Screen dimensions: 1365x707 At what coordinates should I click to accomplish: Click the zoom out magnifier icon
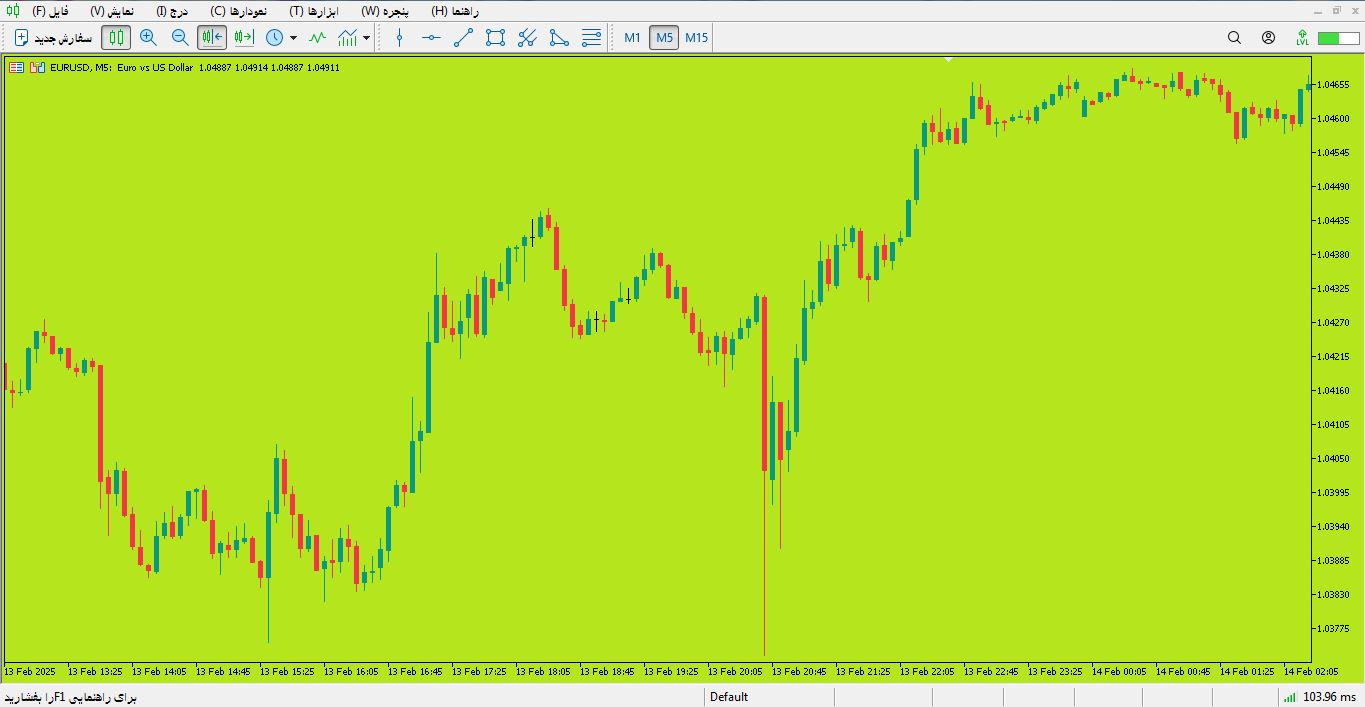pos(180,38)
